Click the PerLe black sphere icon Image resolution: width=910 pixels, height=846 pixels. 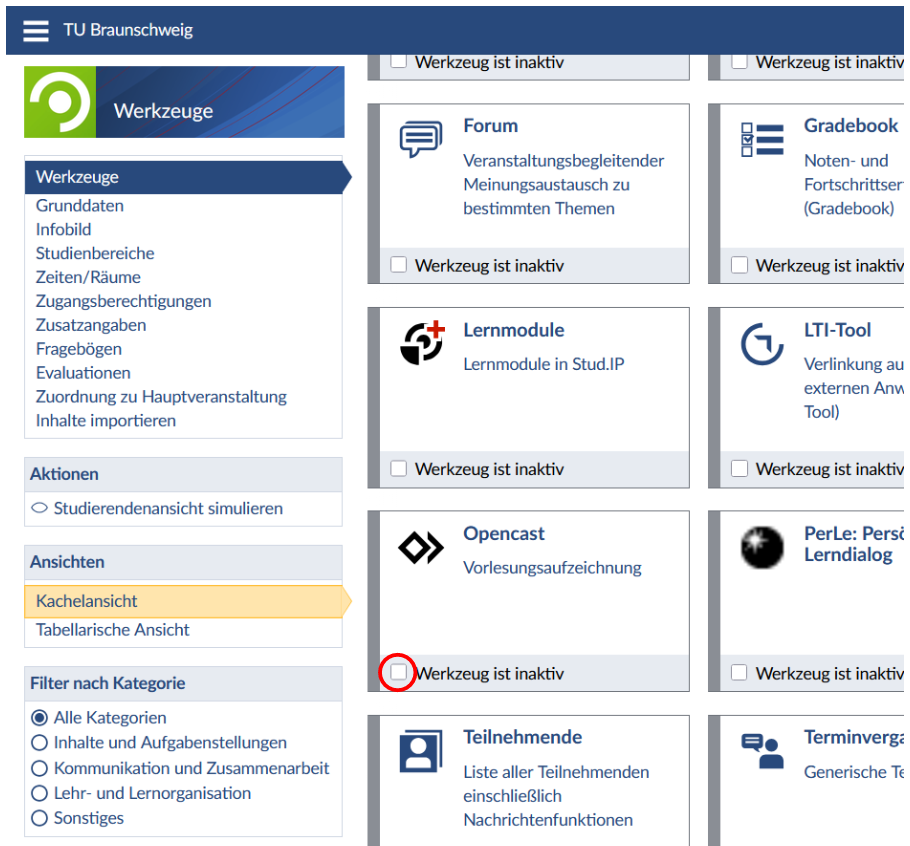762,547
